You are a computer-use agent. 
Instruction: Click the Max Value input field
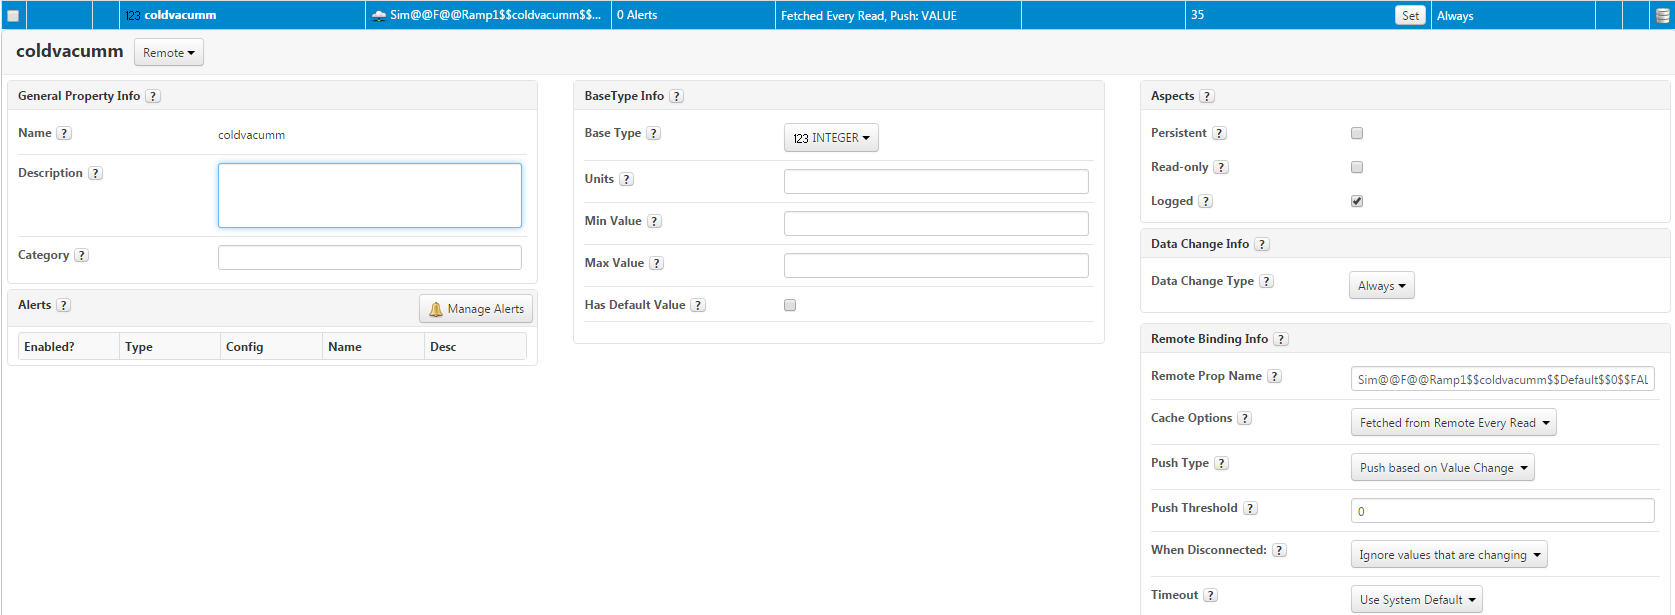point(936,265)
